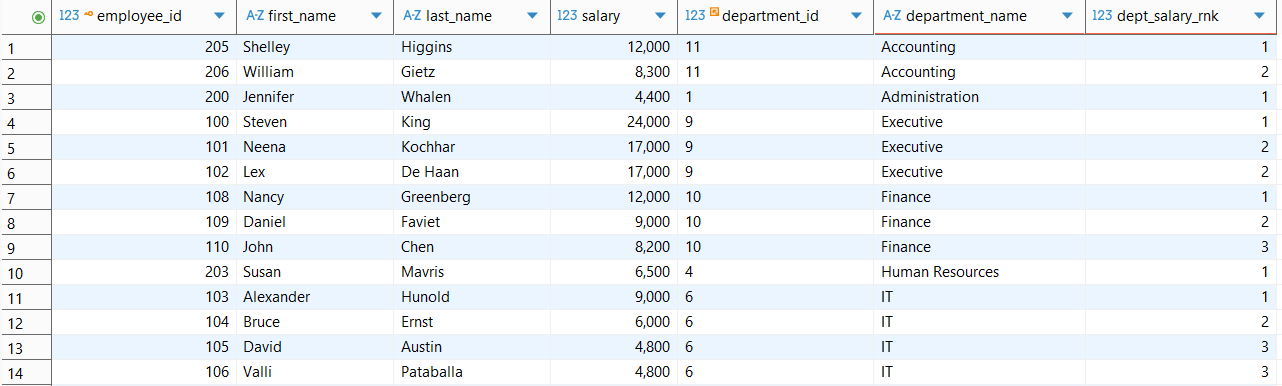1282x386 pixels.
Task: Select the cell with salary 8,300
Action: click(x=614, y=72)
